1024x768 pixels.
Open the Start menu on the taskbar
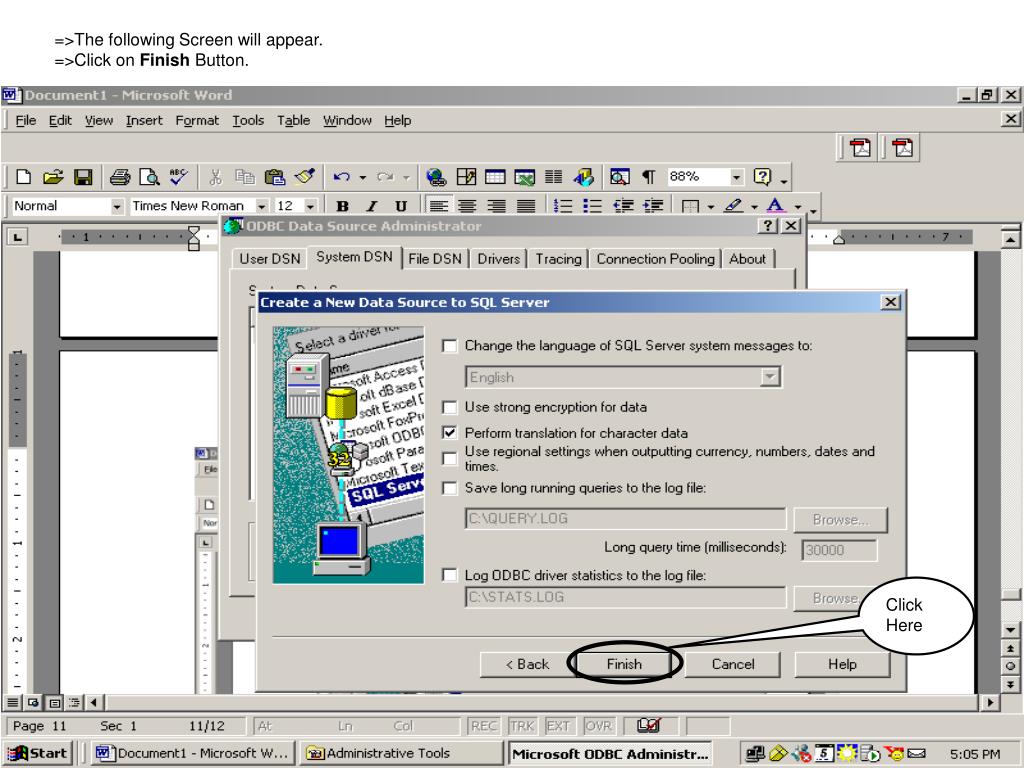pyautogui.click(x=38, y=753)
